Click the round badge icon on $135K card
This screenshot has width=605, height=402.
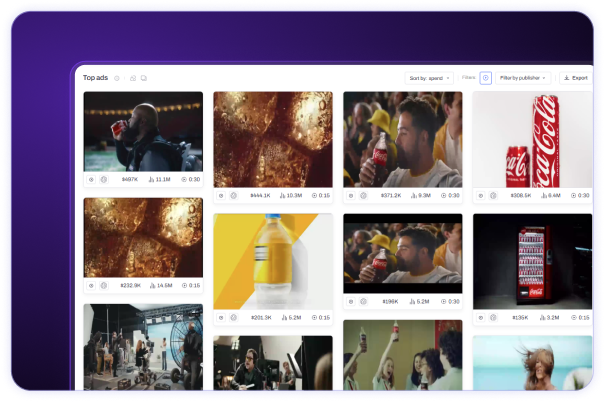493,318
